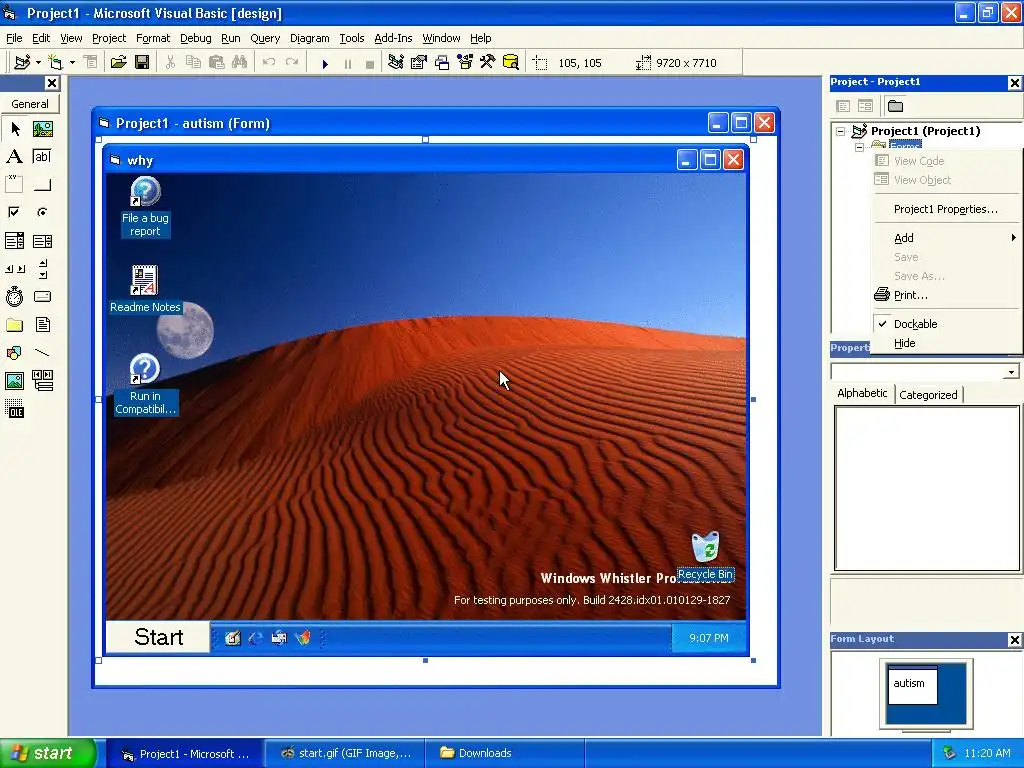Open the Add-Ins menu
Viewport: 1024px width, 768px height.
pyautogui.click(x=392, y=38)
